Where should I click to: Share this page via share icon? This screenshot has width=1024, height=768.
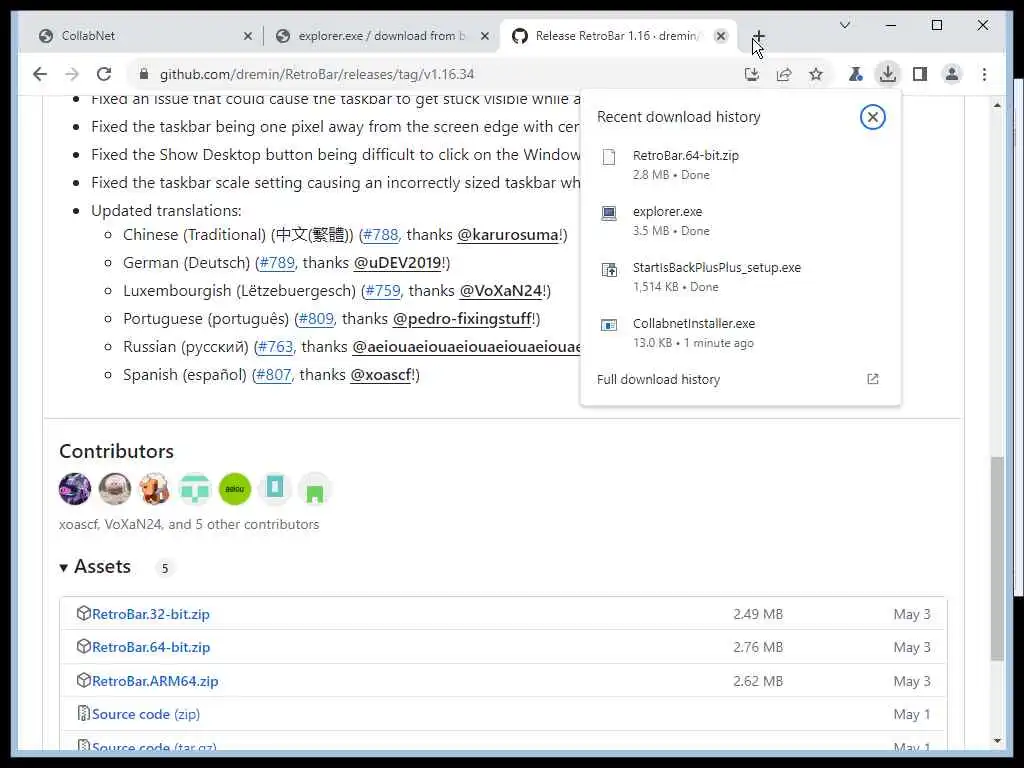click(784, 74)
